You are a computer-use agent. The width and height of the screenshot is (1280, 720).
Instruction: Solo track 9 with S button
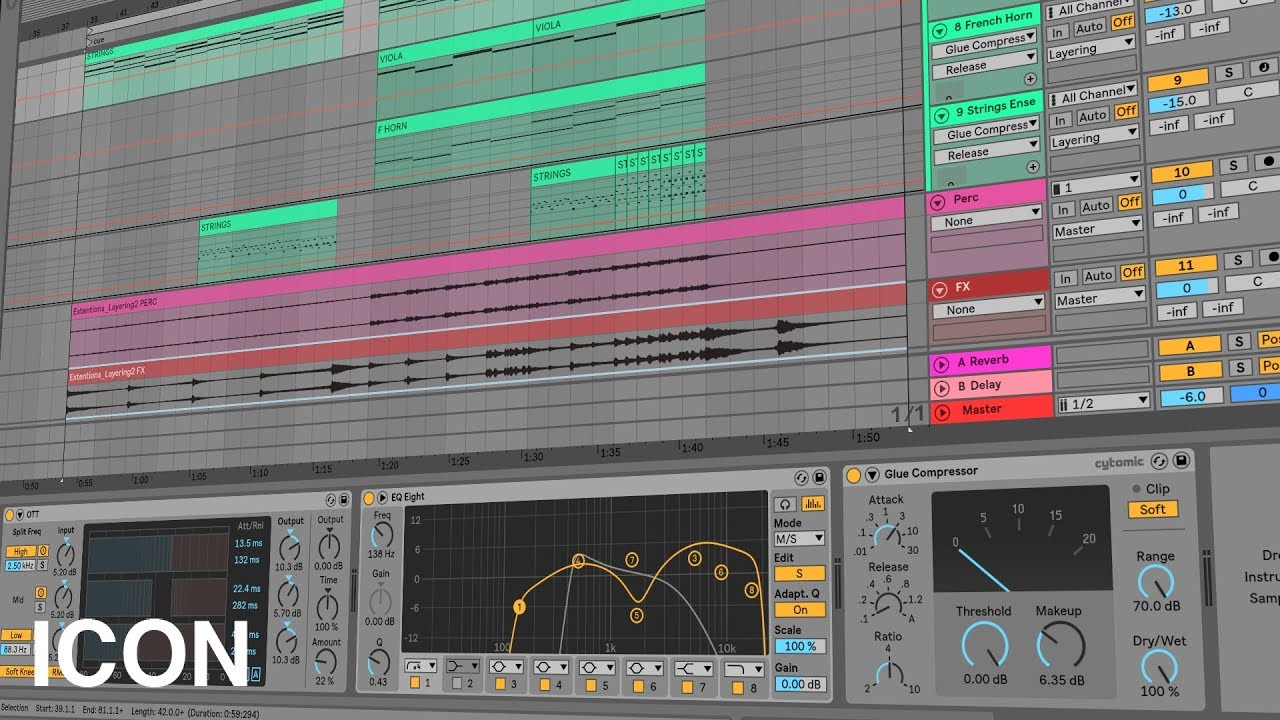[1228, 73]
